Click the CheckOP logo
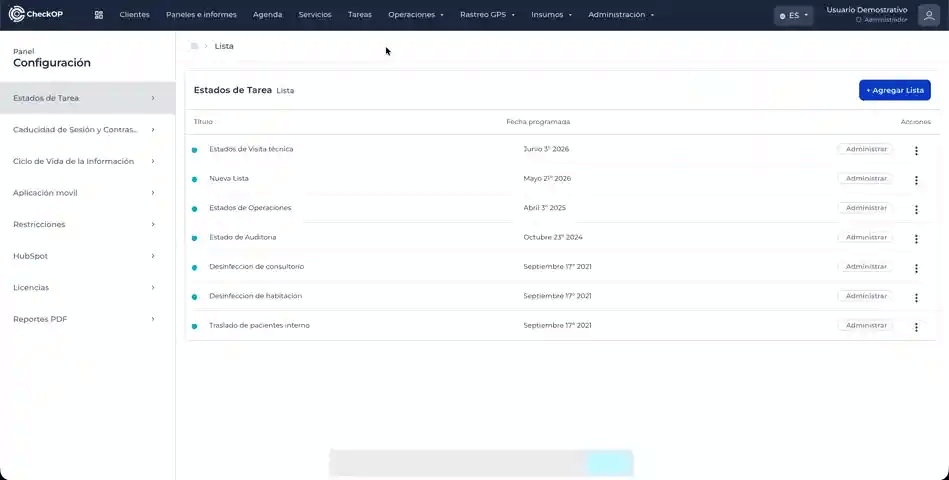Screen dimensions: 949x480 click(36, 14)
